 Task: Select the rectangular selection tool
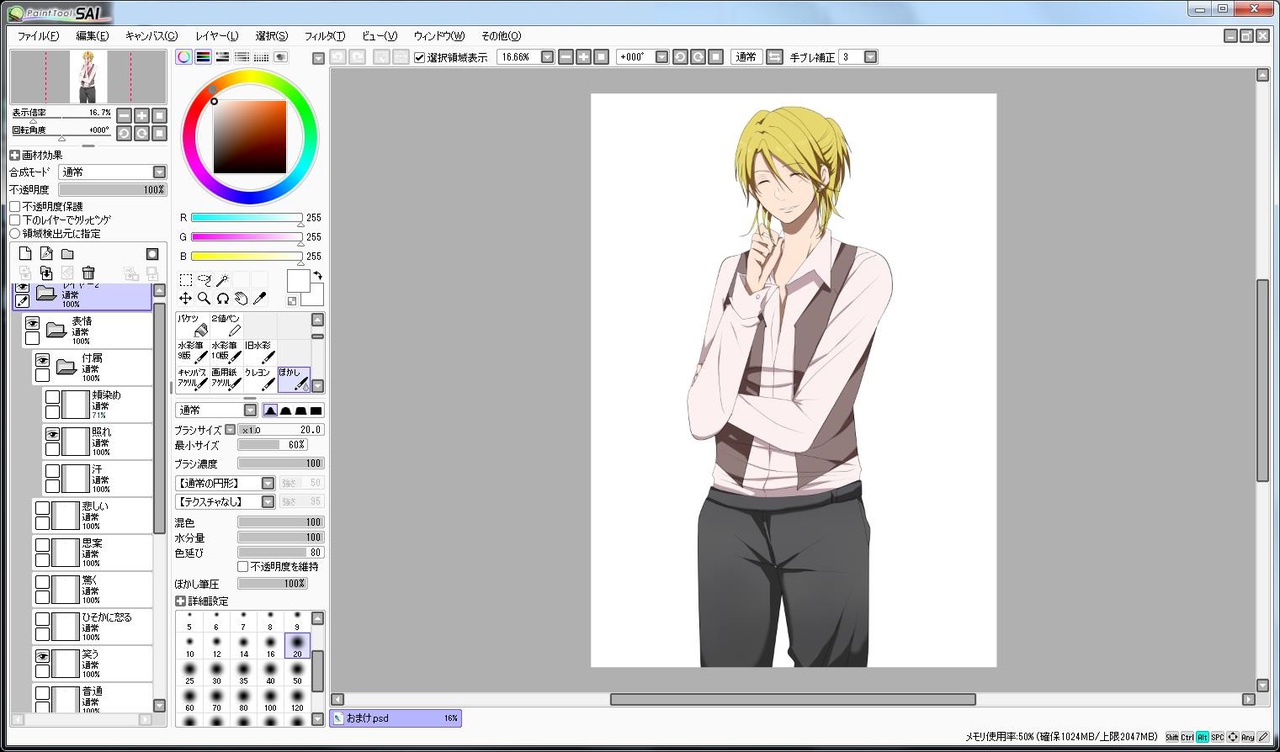click(x=186, y=280)
